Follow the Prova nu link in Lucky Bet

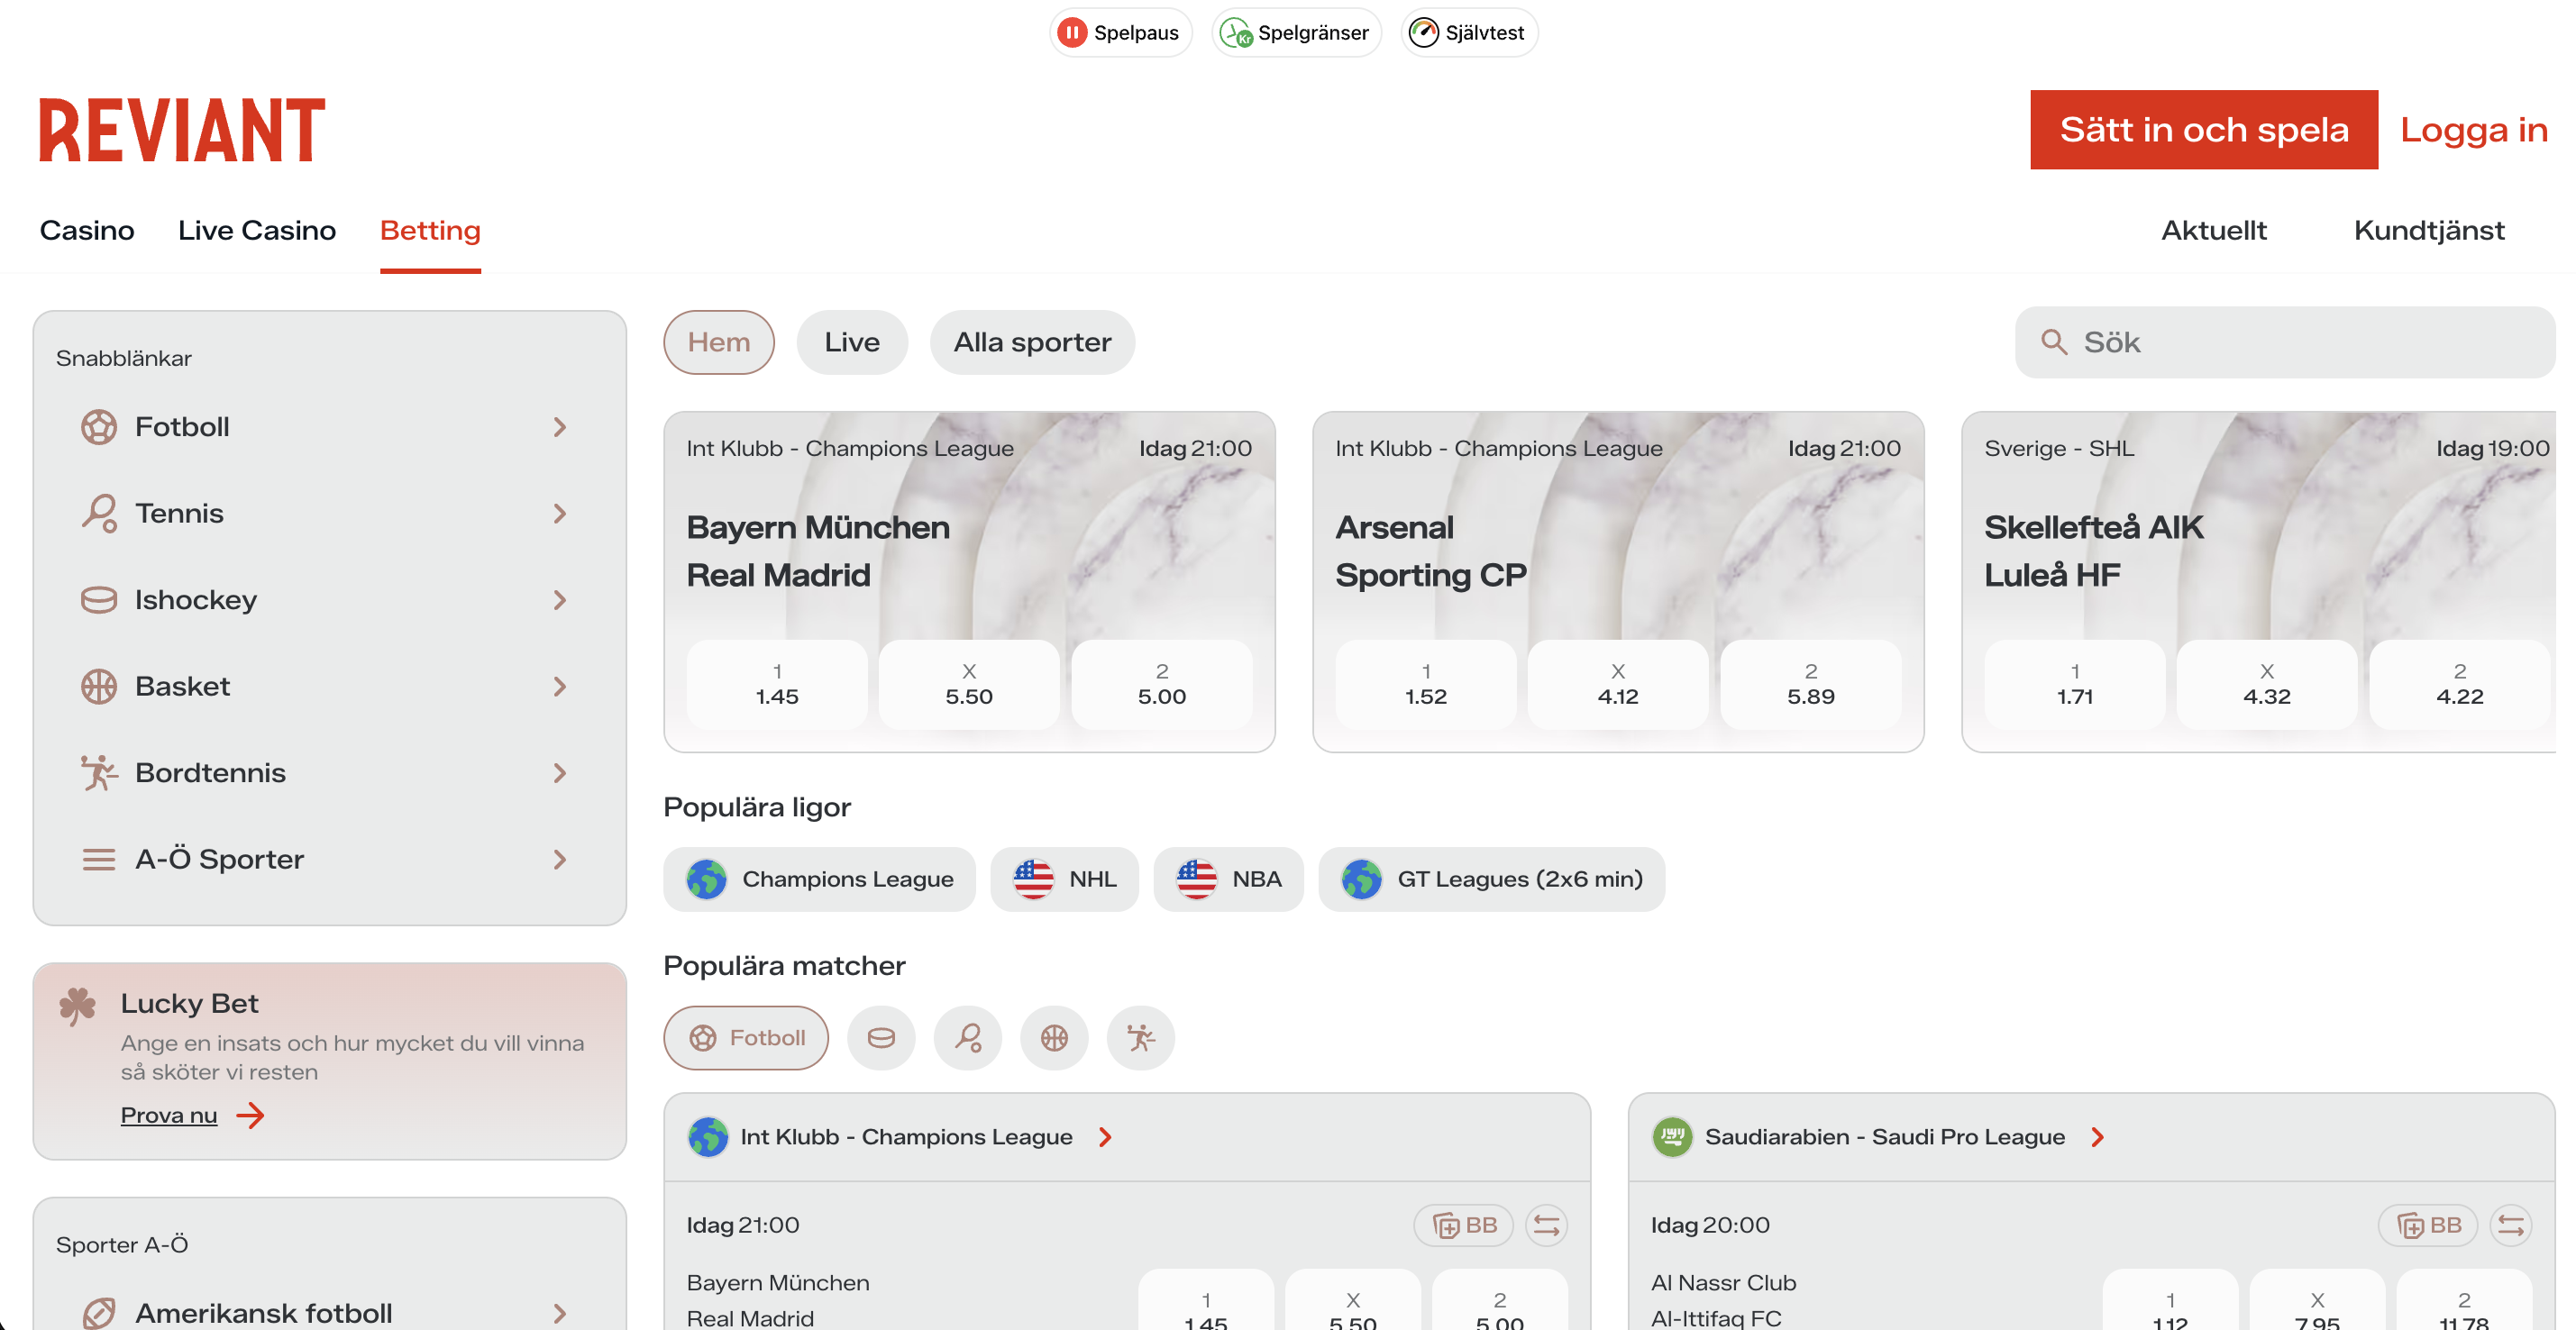tap(169, 1114)
